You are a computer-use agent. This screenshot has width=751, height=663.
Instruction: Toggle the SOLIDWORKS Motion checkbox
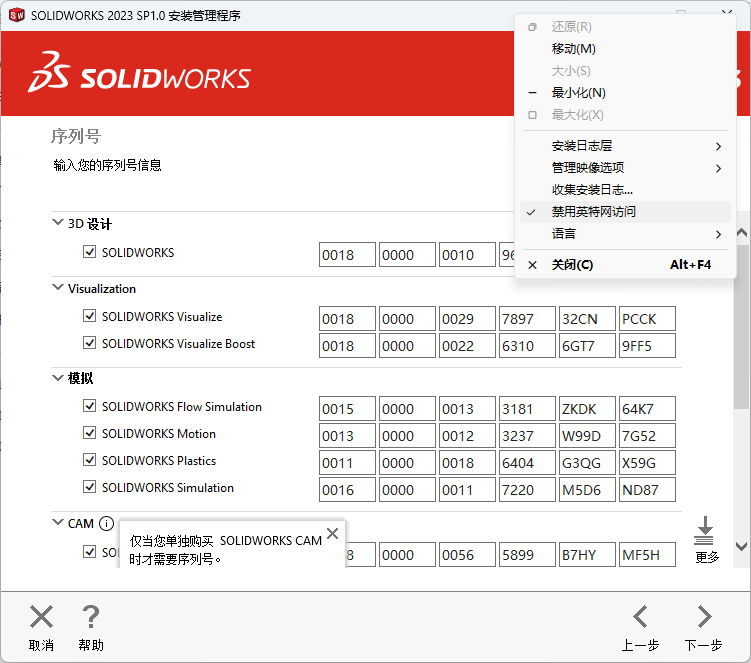(90, 433)
